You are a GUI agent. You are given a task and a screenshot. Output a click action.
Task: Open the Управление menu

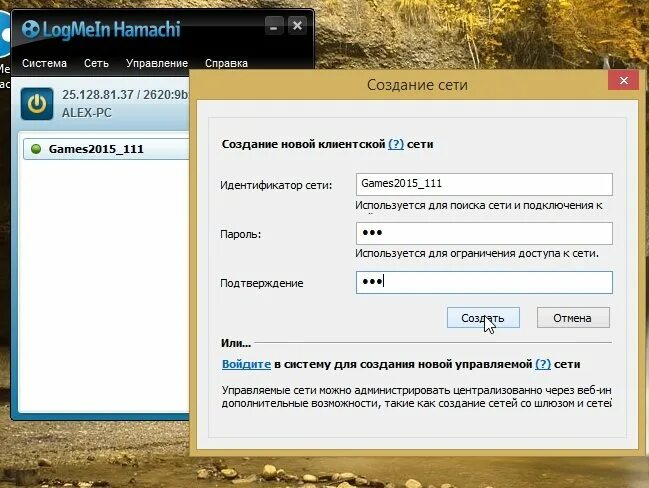(157, 63)
